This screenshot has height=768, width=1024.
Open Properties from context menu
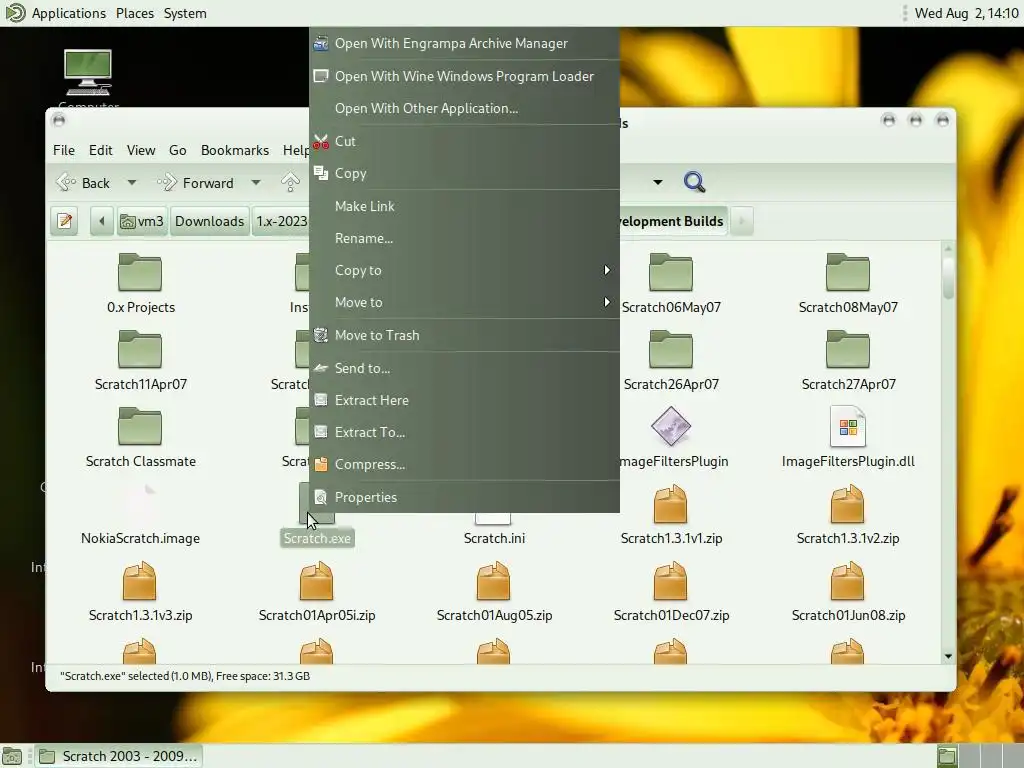point(464,497)
